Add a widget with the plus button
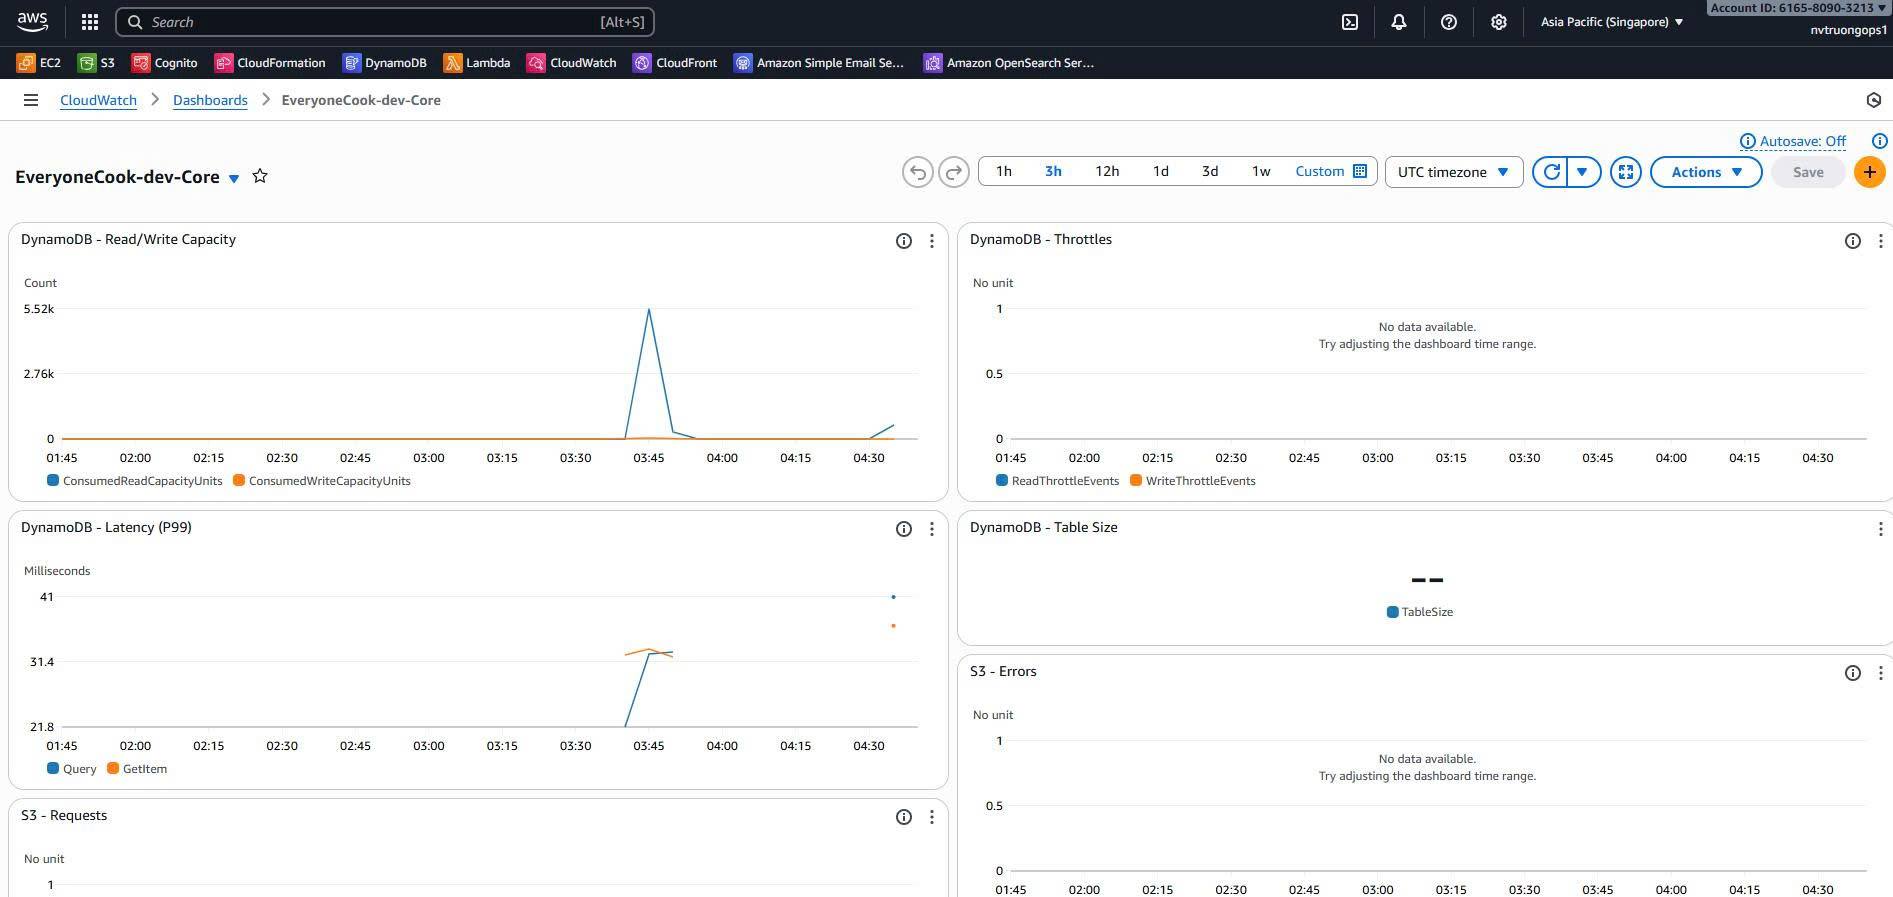This screenshot has width=1893, height=897. pos(1869,172)
